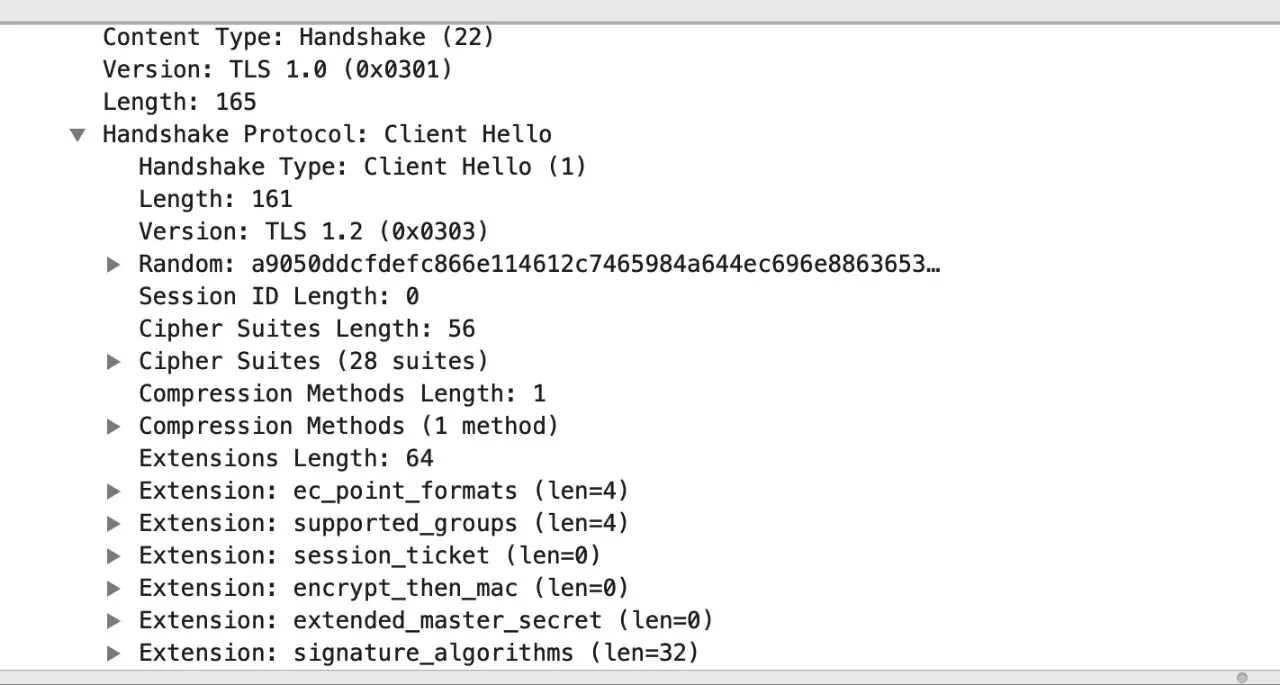Expand the ec_point_formats extension

[x=114, y=491]
